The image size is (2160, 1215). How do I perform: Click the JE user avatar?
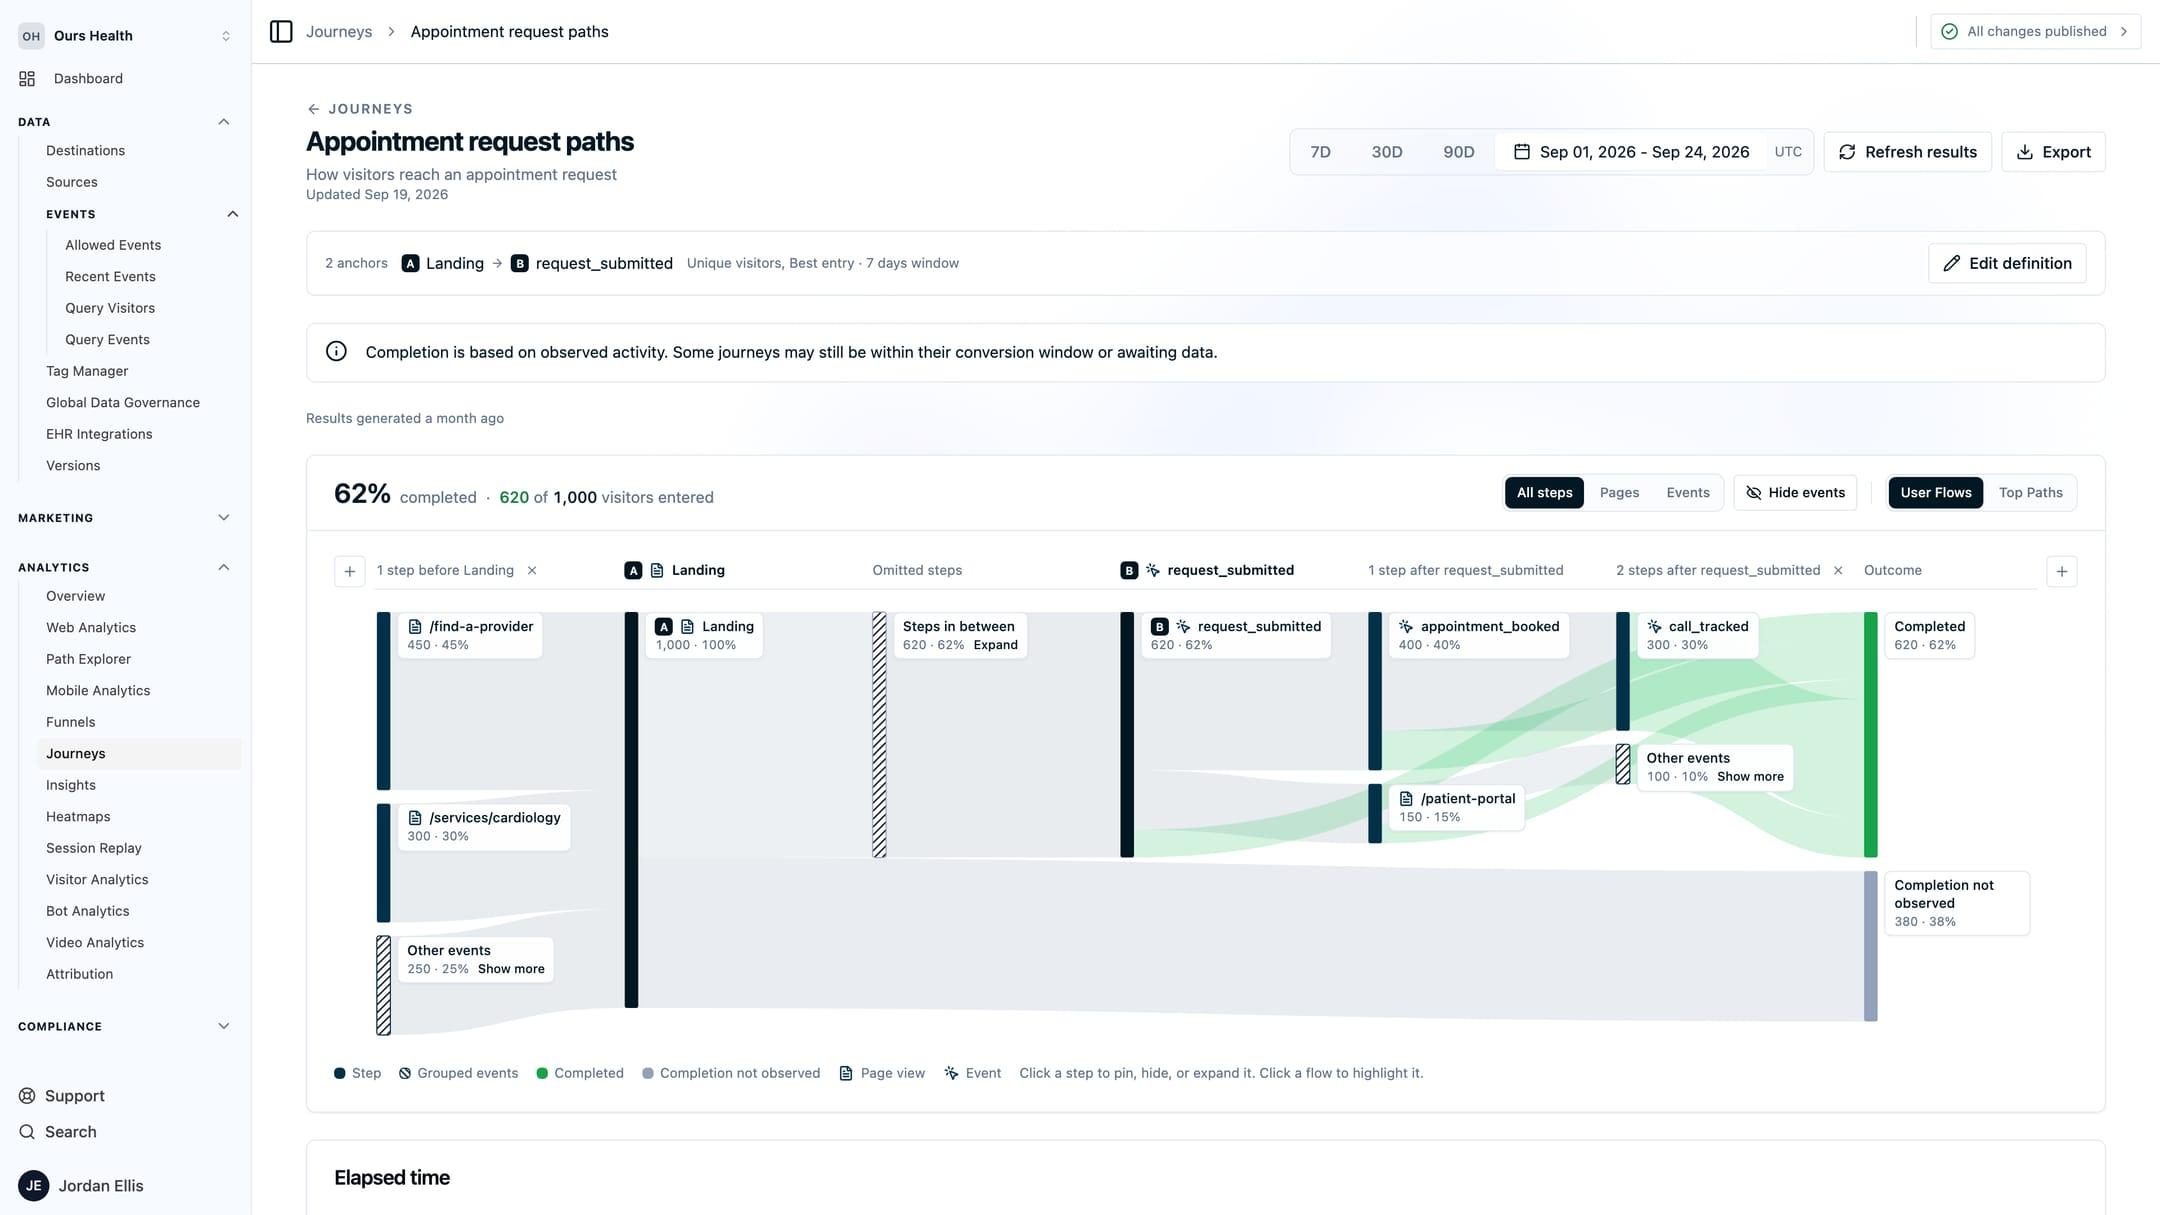pyautogui.click(x=33, y=1186)
